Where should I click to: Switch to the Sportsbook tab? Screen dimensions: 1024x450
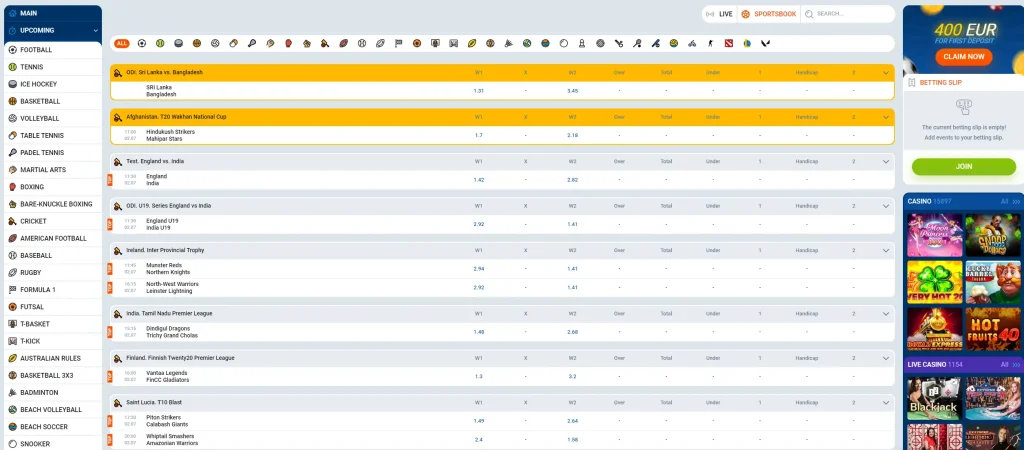(x=769, y=14)
